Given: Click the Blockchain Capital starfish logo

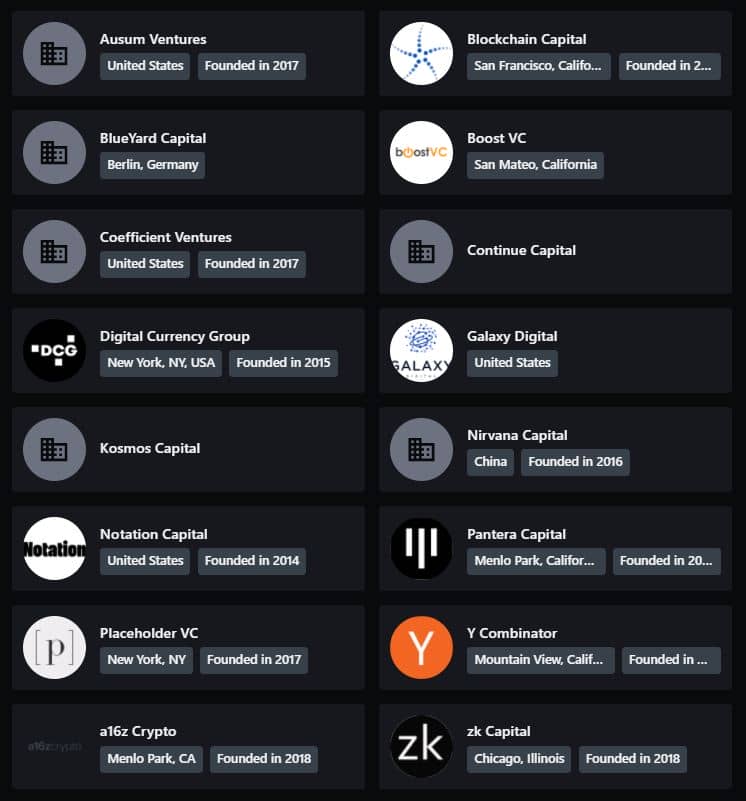Looking at the screenshot, I should (421, 53).
